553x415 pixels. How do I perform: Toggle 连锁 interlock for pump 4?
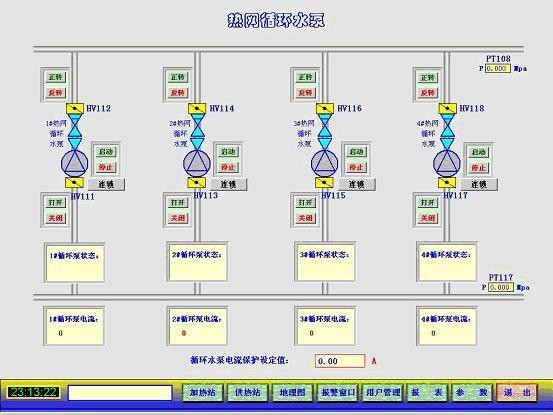tap(479, 184)
